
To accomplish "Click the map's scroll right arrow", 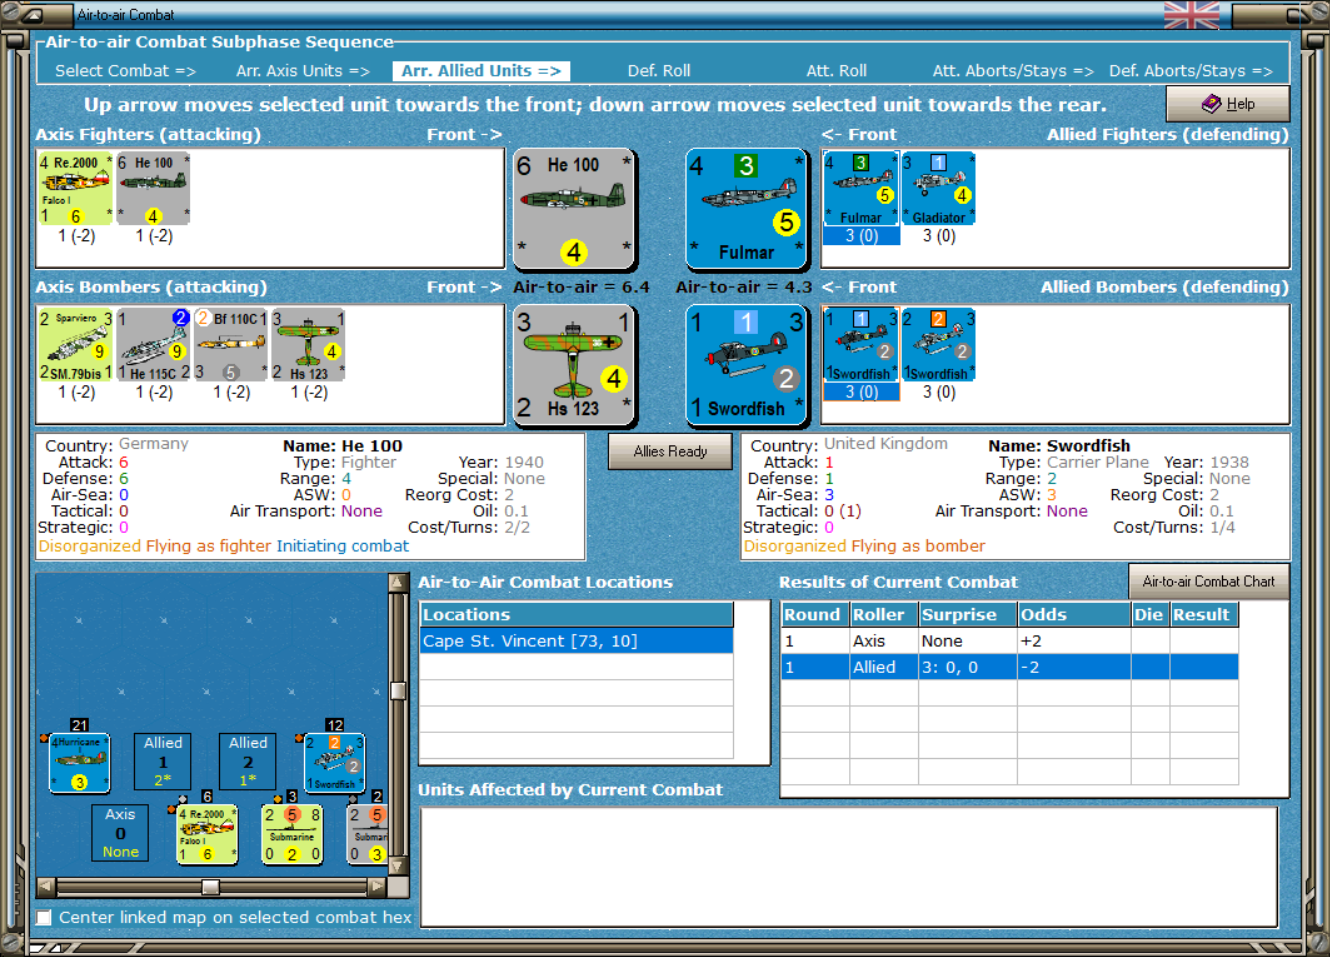I will tap(377, 887).
